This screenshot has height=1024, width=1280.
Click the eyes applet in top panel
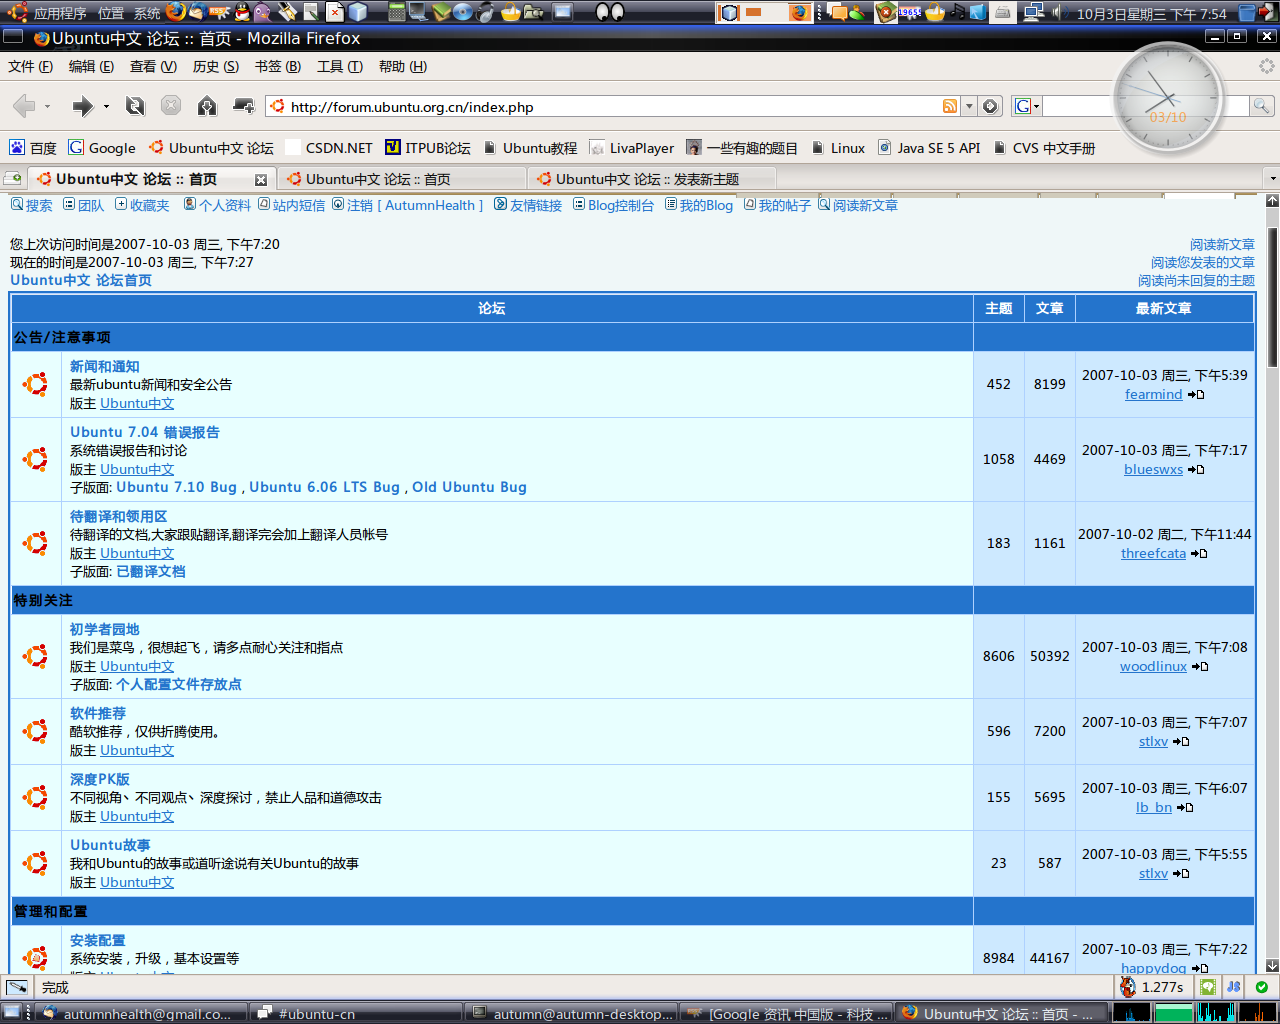click(610, 12)
